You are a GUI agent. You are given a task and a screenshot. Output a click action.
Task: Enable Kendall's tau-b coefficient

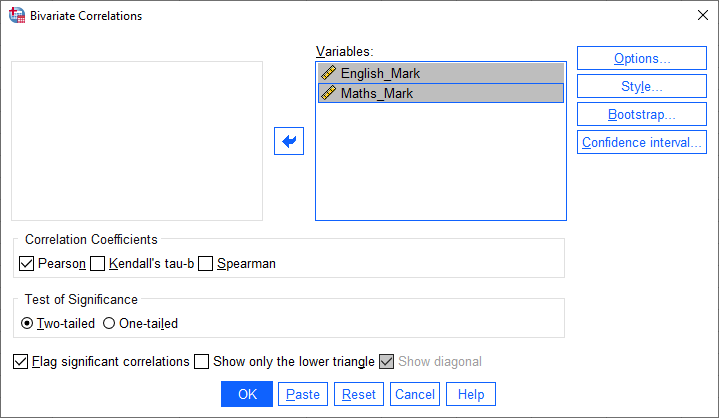point(98,264)
